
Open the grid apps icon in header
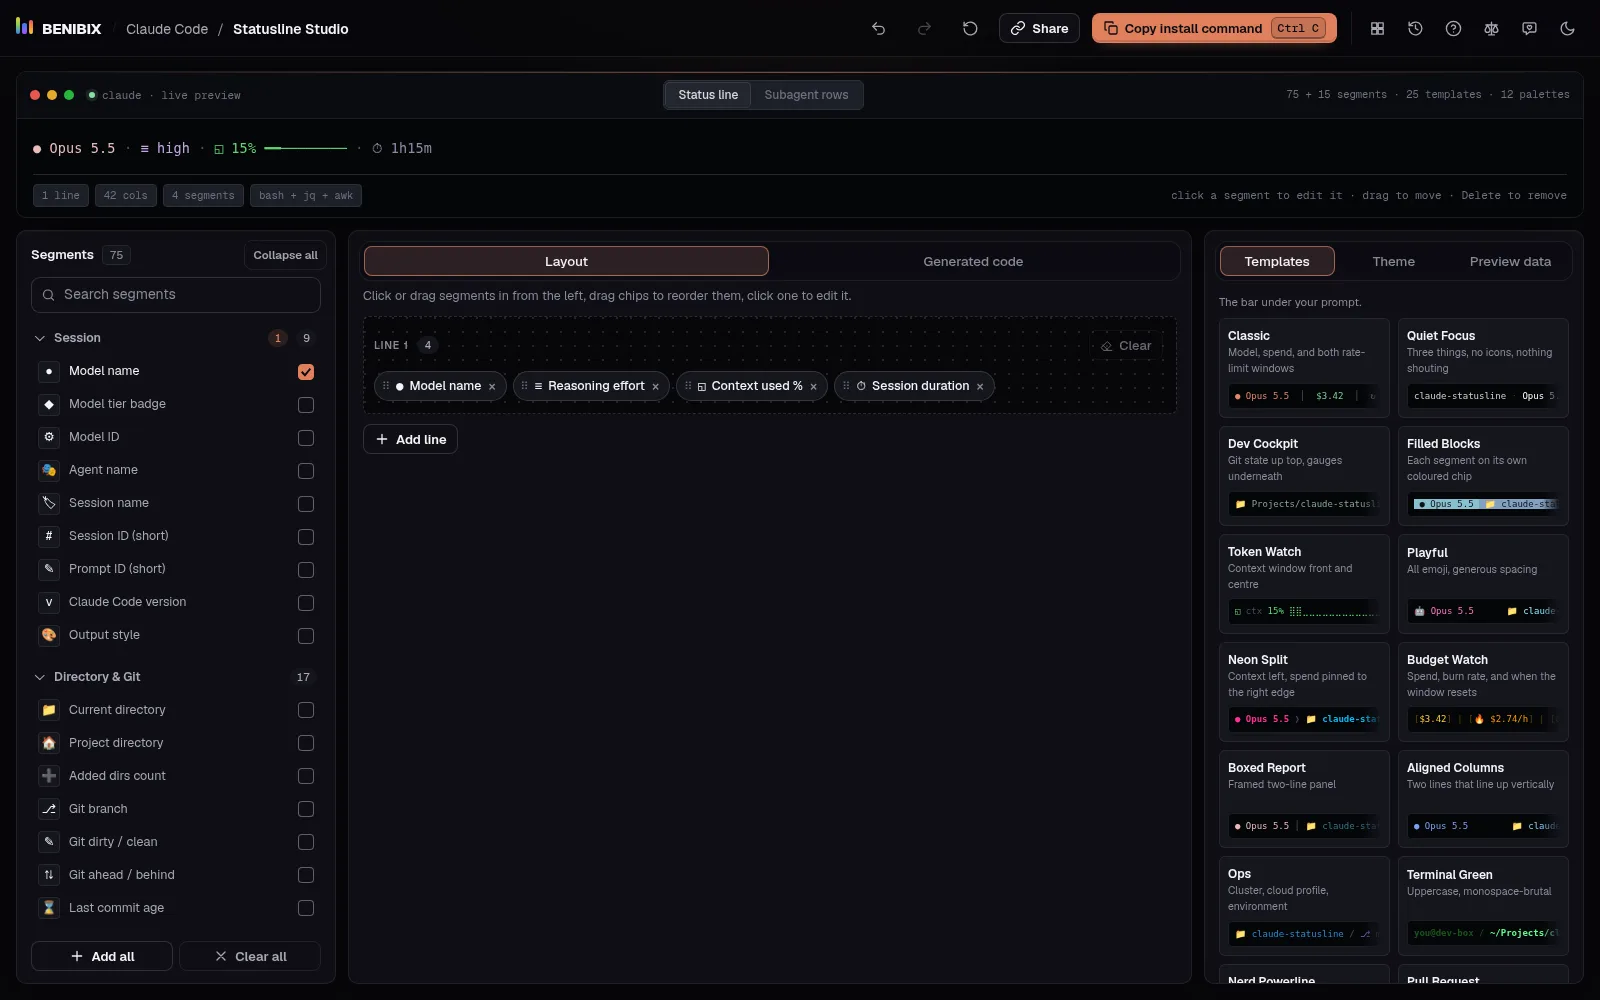point(1377,29)
